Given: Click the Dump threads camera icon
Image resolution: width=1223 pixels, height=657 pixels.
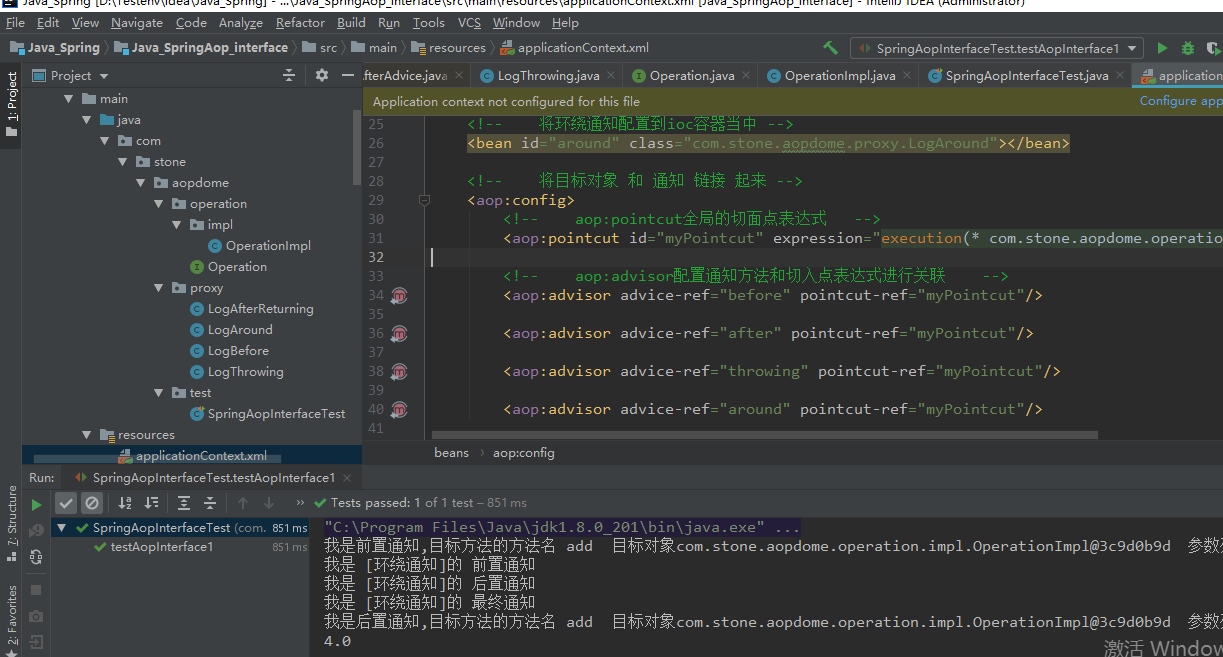Looking at the screenshot, I should pyautogui.click(x=37, y=616).
